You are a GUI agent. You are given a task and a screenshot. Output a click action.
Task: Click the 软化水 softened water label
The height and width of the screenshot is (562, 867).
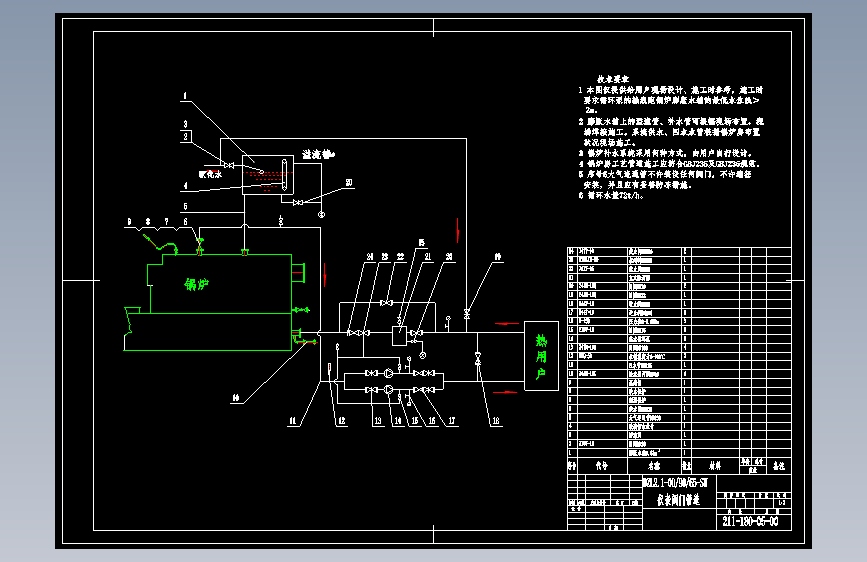coord(211,174)
